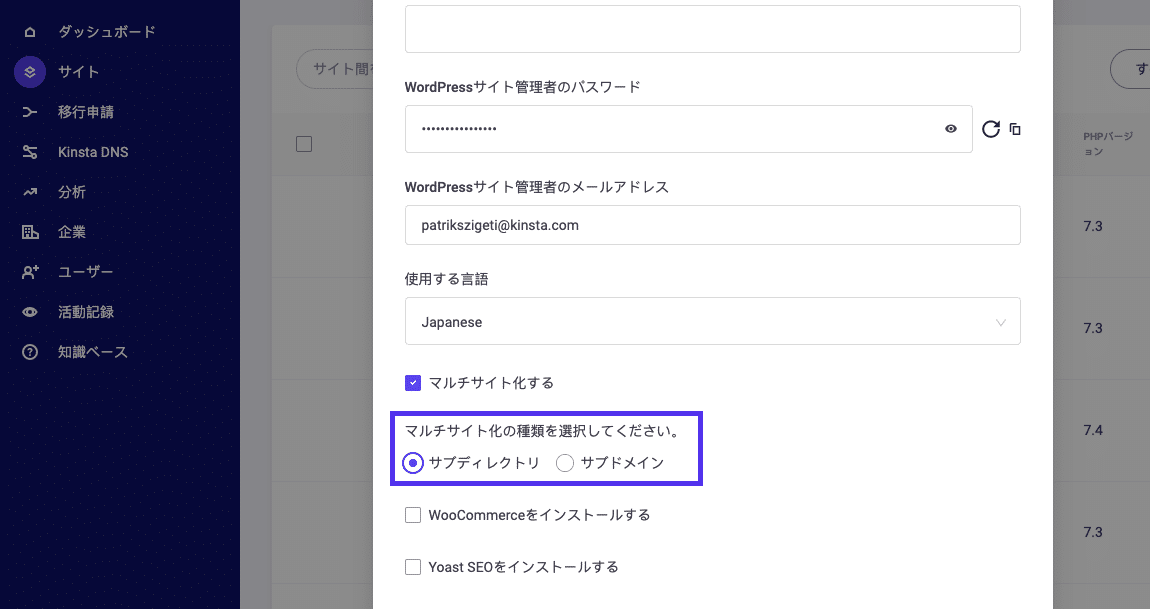Check the Yoast SEOをインストールする box
This screenshot has height=609, width=1150.
click(x=413, y=566)
